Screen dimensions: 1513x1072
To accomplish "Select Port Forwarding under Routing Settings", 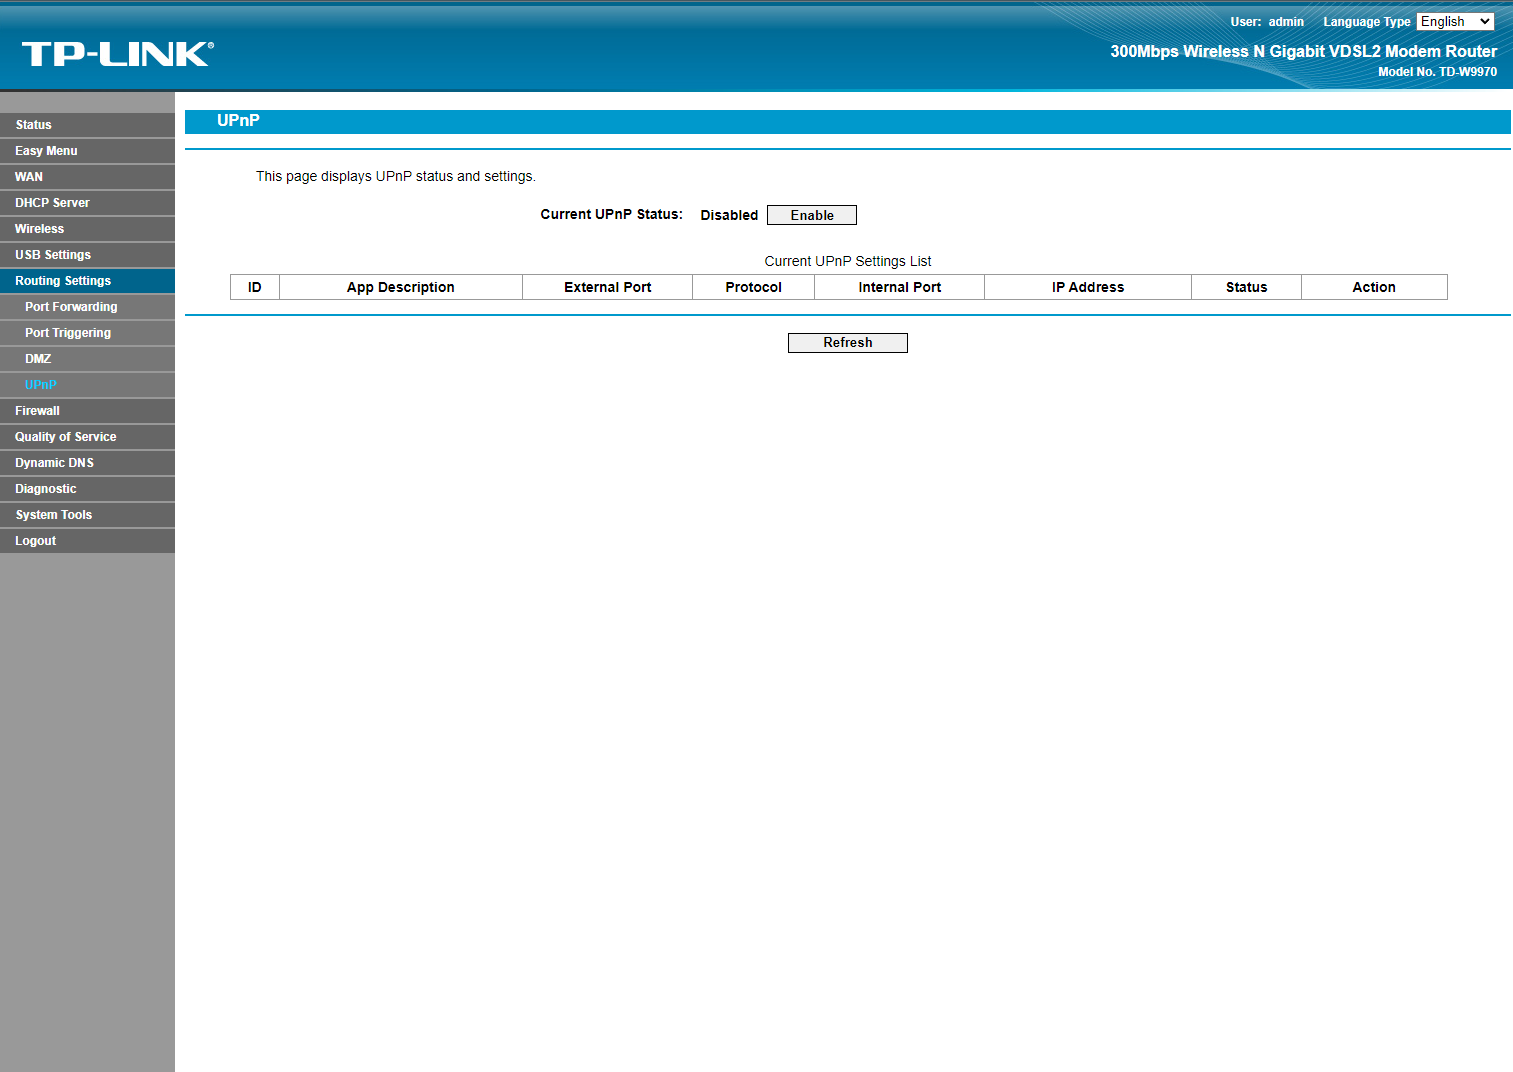I will pyautogui.click(x=71, y=306).
